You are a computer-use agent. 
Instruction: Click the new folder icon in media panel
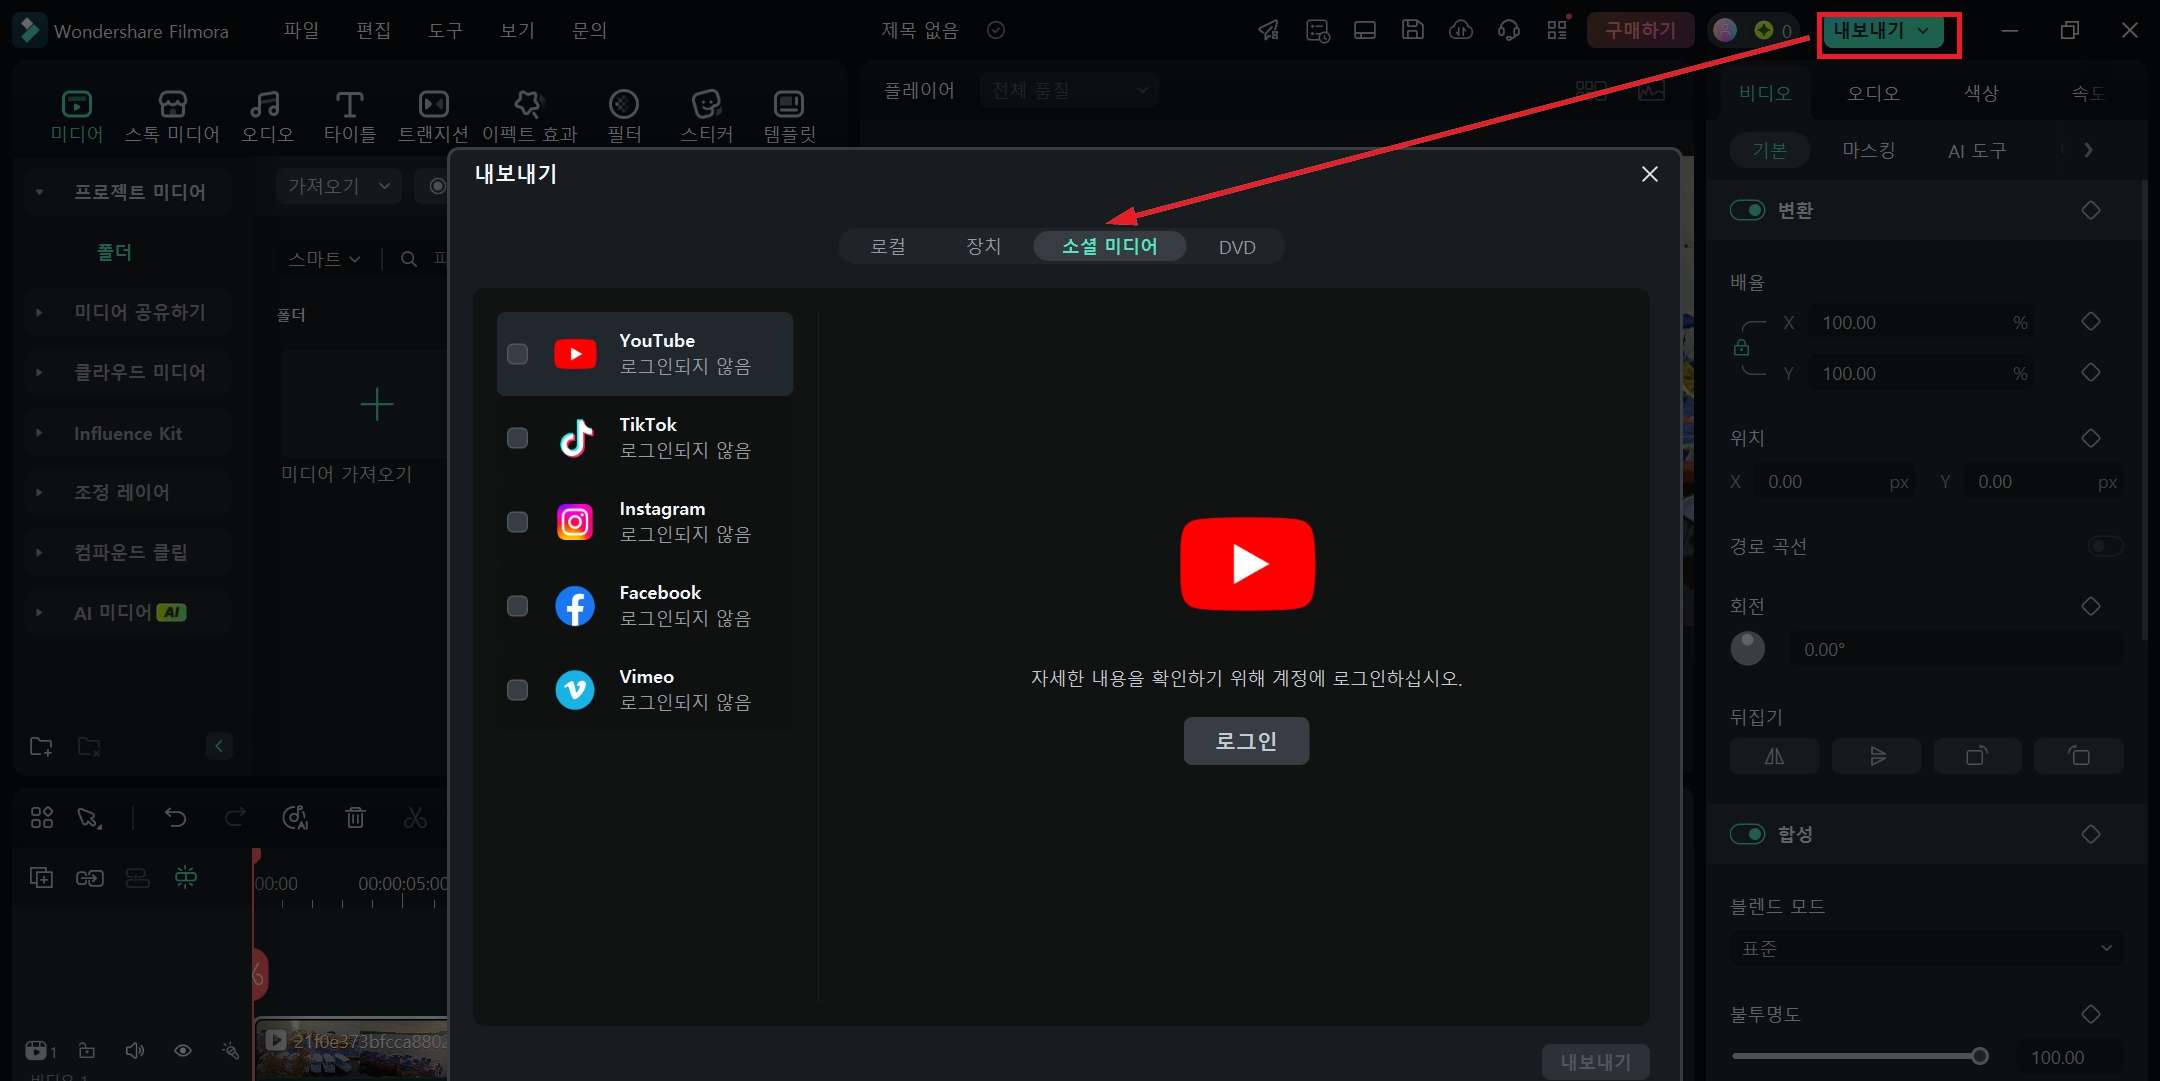pos(41,746)
